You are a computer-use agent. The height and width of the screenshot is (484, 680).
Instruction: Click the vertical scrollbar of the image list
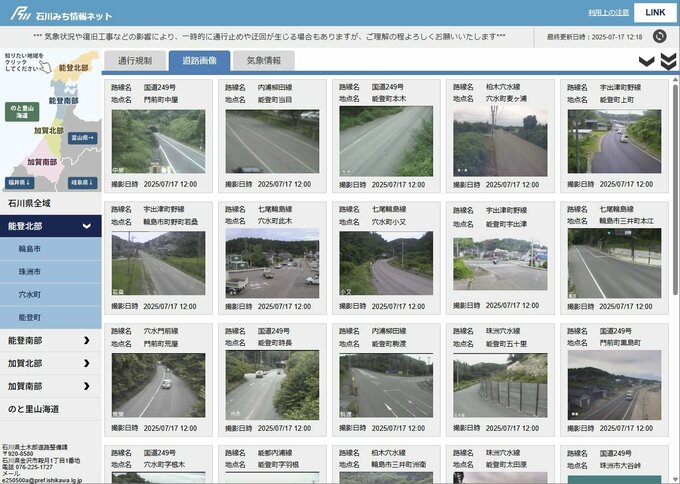(675, 189)
